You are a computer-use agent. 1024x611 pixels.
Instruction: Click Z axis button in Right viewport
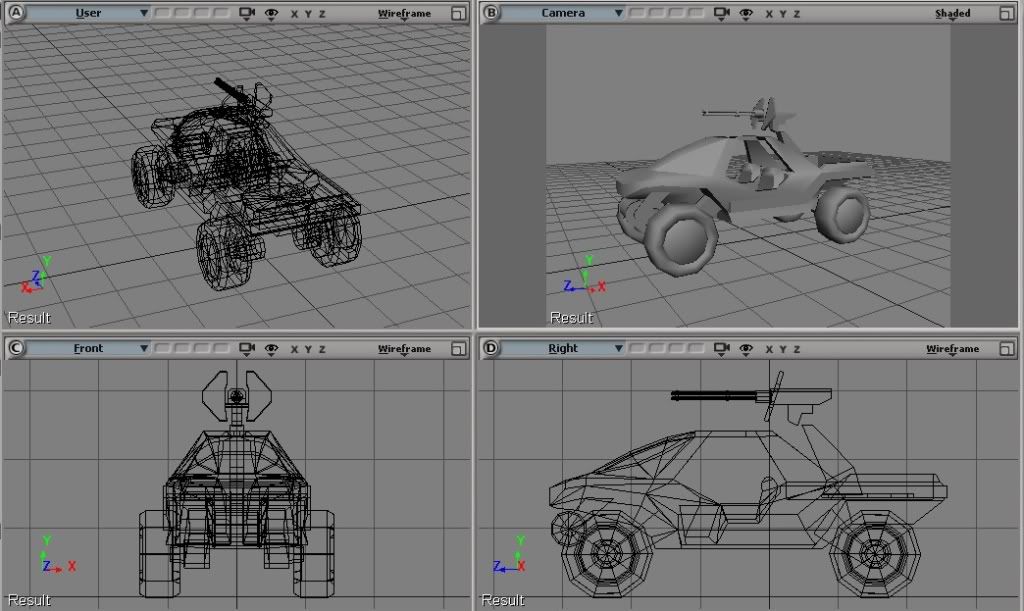[797, 349]
